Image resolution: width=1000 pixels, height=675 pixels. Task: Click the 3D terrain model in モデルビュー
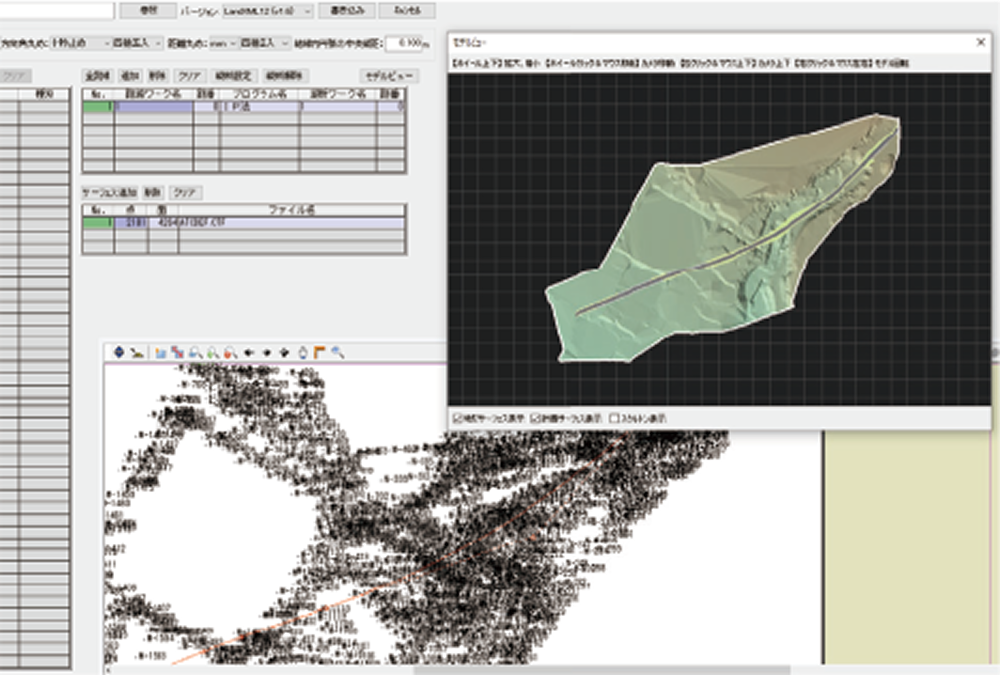click(721, 239)
